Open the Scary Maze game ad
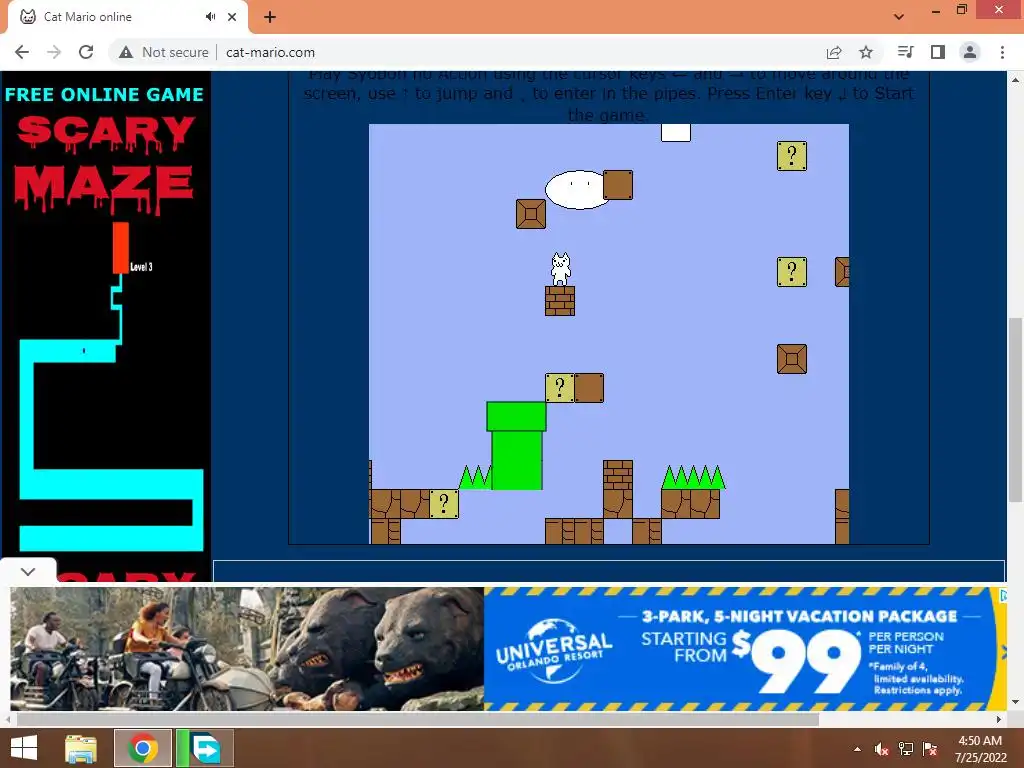The width and height of the screenshot is (1024, 768). click(x=106, y=327)
